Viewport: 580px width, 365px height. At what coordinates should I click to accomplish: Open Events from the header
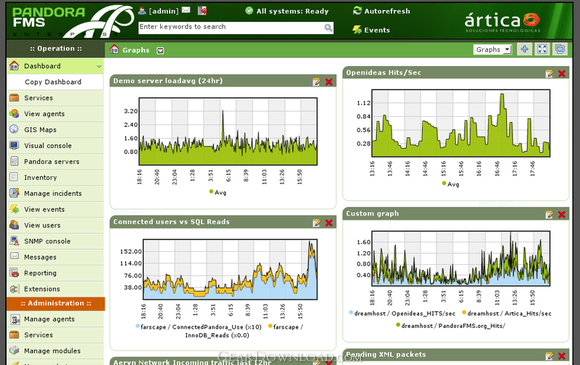pyautogui.click(x=371, y=30)
